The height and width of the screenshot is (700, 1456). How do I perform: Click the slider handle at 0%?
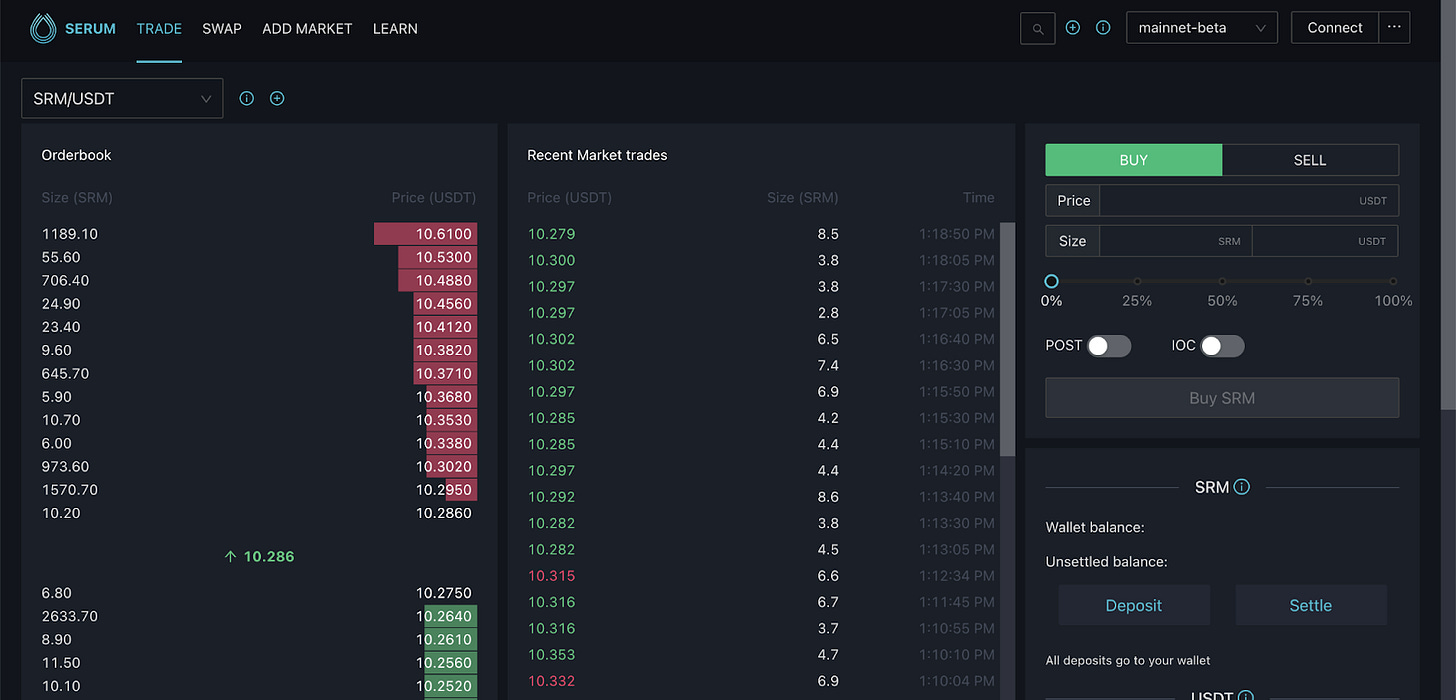pyautogui.click(x=1051, y=281)
